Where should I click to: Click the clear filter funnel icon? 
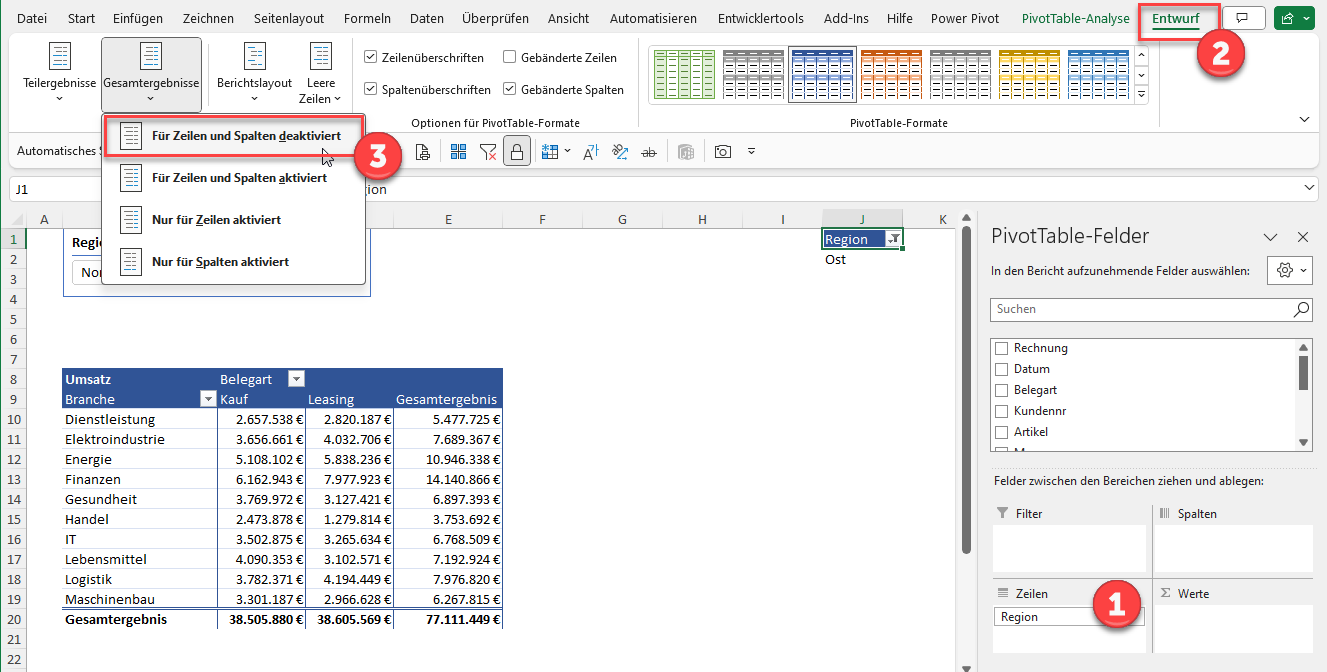[x=487, y=152]
